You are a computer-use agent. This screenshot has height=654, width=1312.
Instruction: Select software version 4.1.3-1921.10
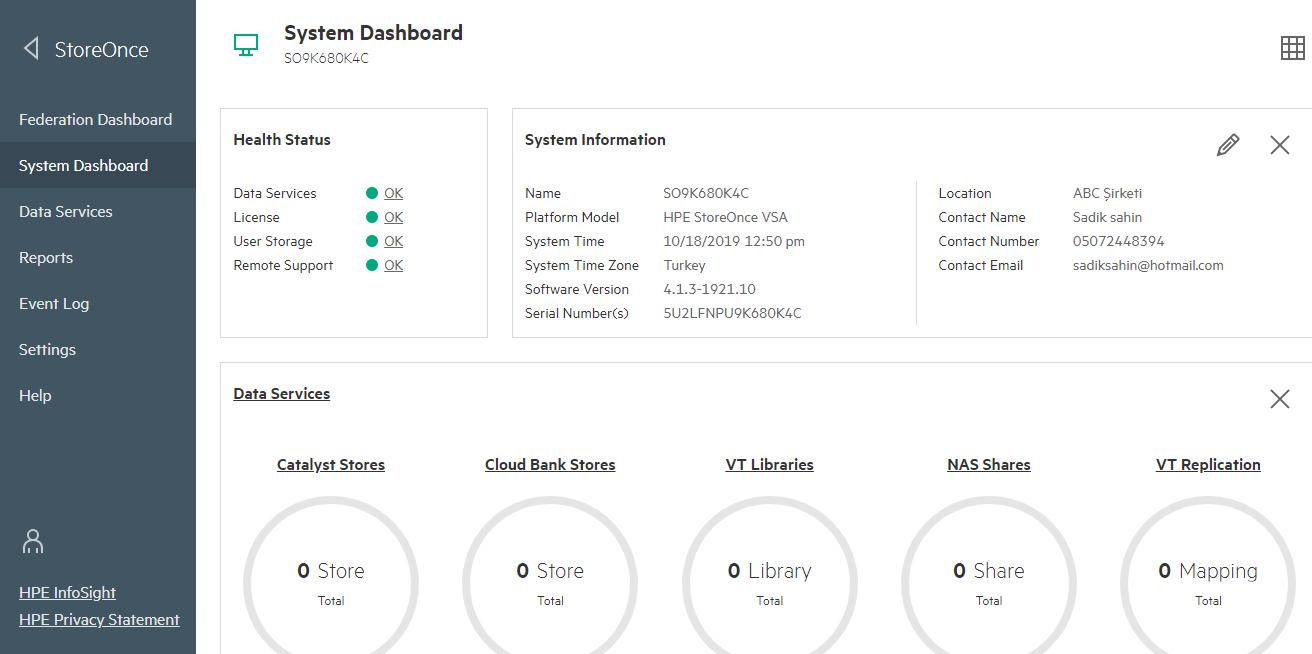[x=709, y=289]
